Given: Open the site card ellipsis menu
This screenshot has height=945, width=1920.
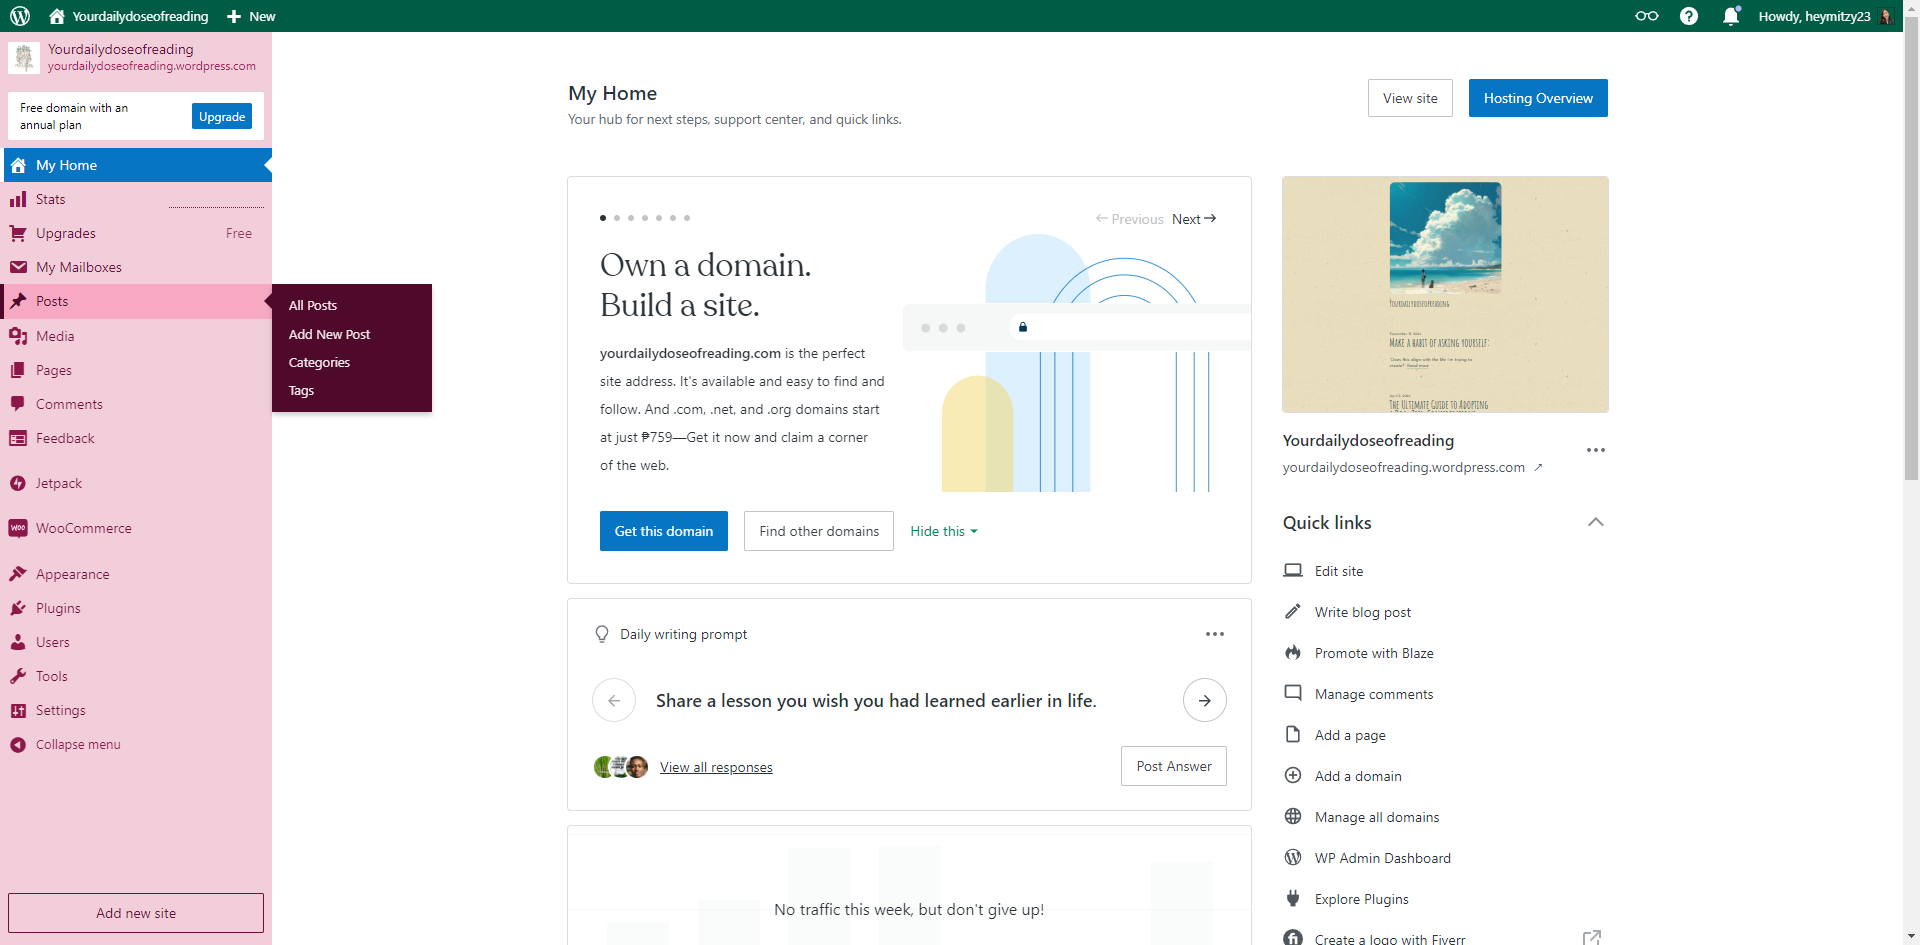Looking at the screenshot, I should (x=1596, y=450).
